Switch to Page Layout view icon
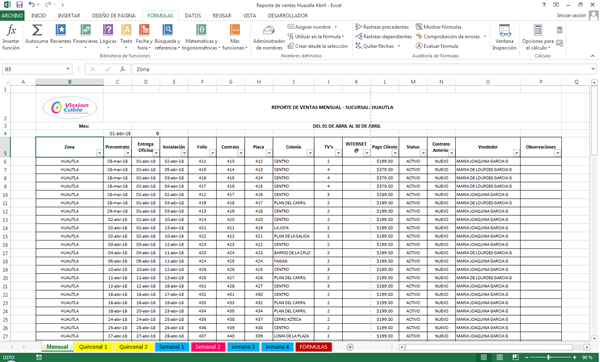This screenshot has height=362, width=600. click(x=499, y=357)
